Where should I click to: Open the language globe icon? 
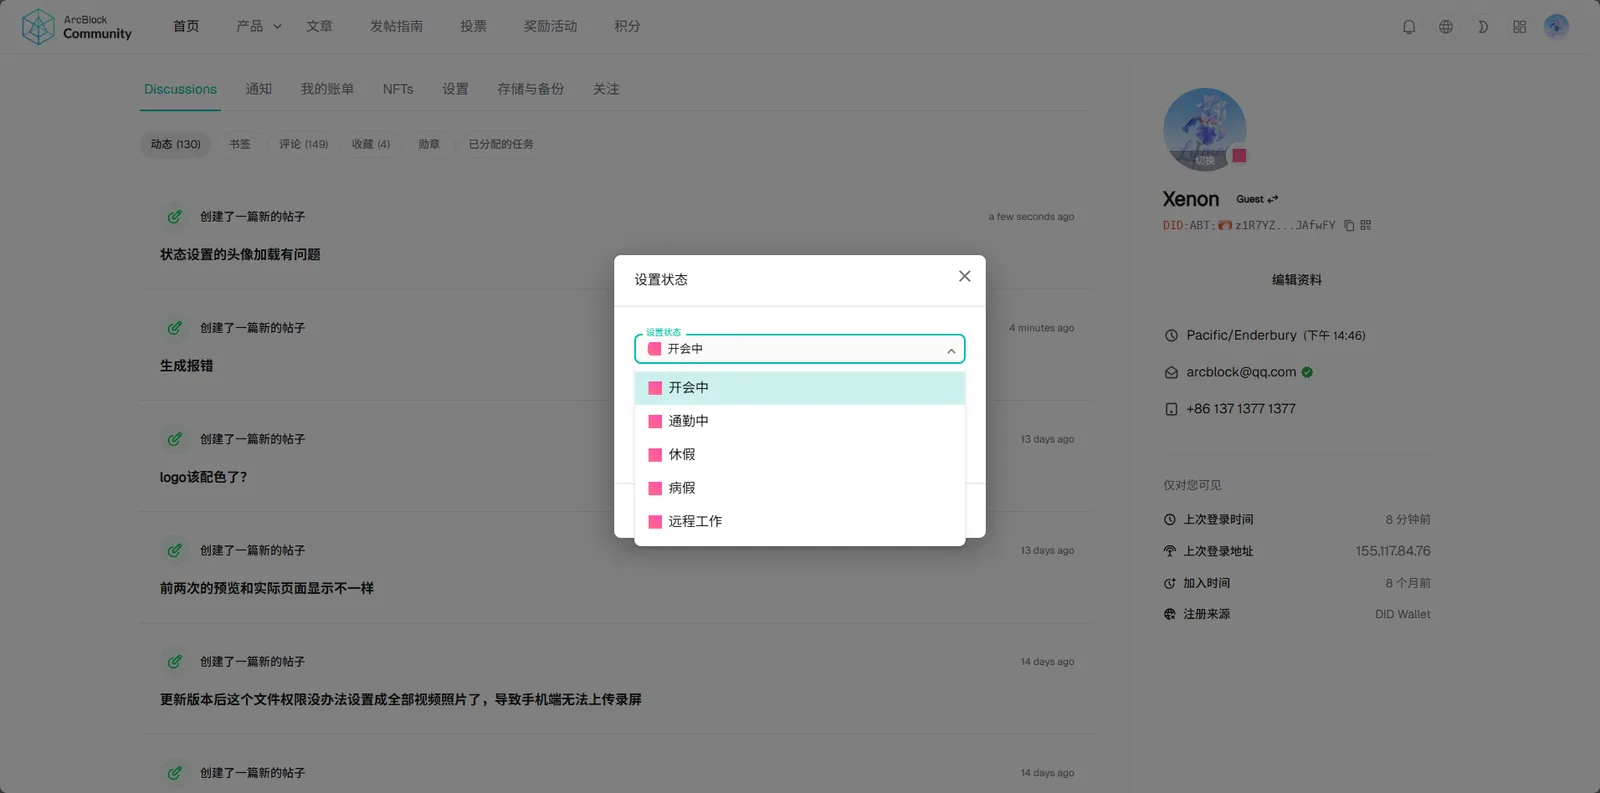click(1446, 27)
